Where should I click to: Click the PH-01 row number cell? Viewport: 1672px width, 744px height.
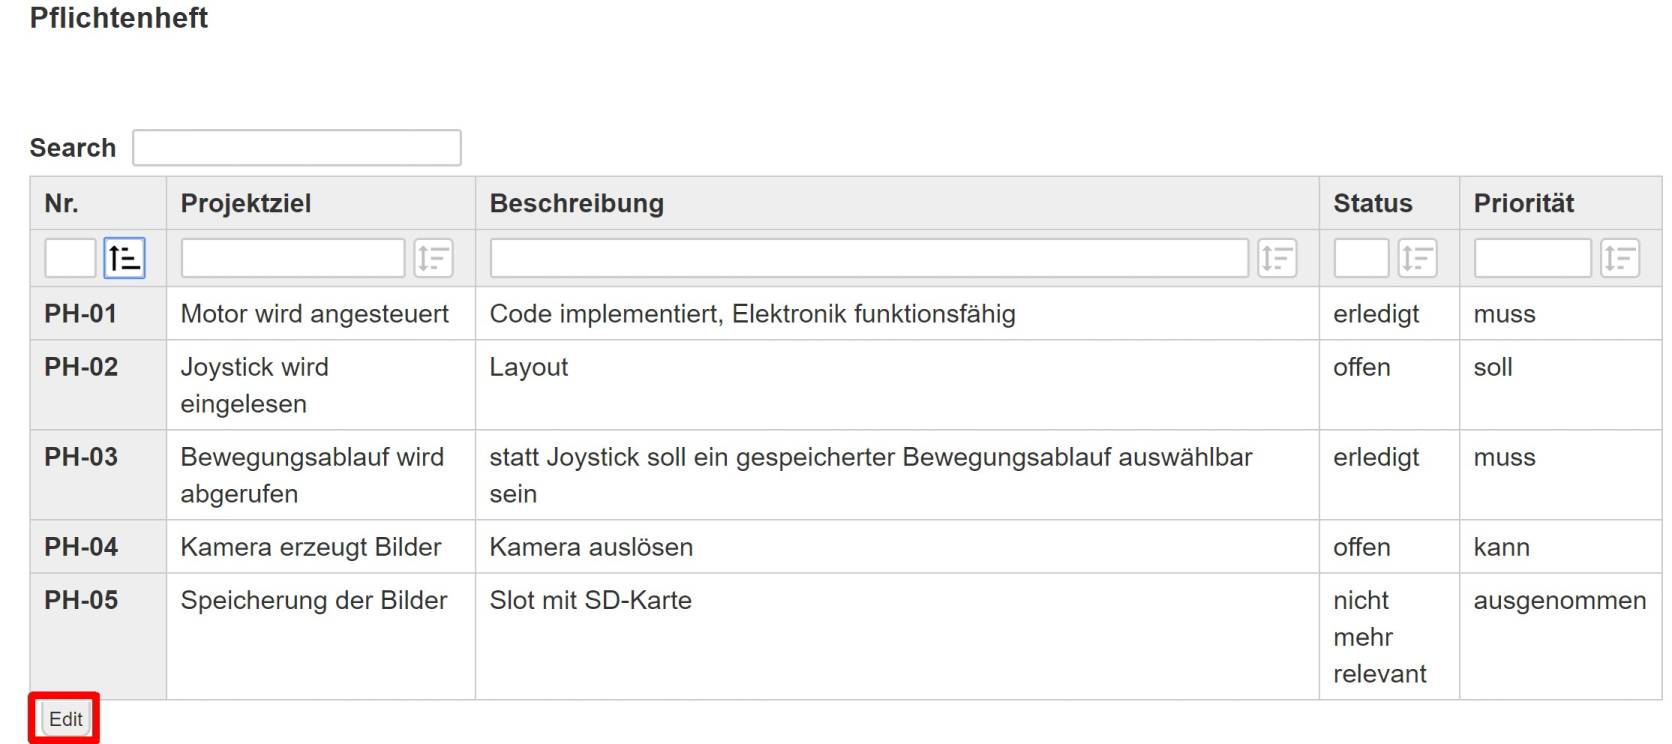coord(81,314)
